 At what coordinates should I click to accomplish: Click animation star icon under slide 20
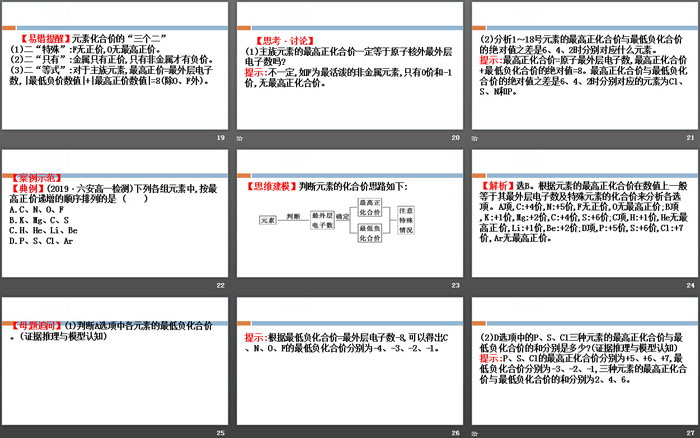point(240,138)
